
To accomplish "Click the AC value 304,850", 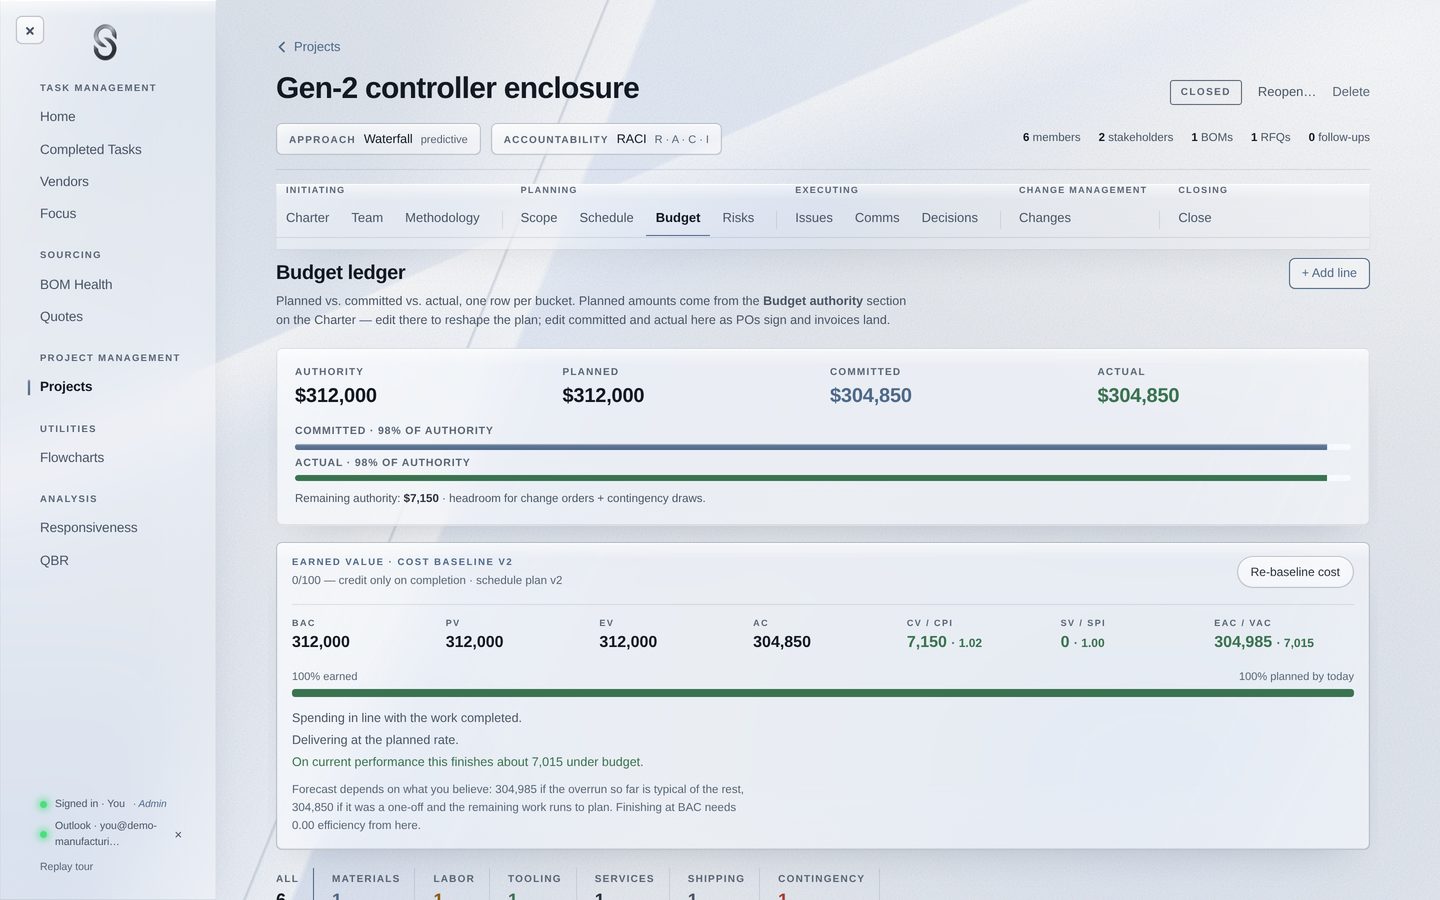I will coord(782,642).
